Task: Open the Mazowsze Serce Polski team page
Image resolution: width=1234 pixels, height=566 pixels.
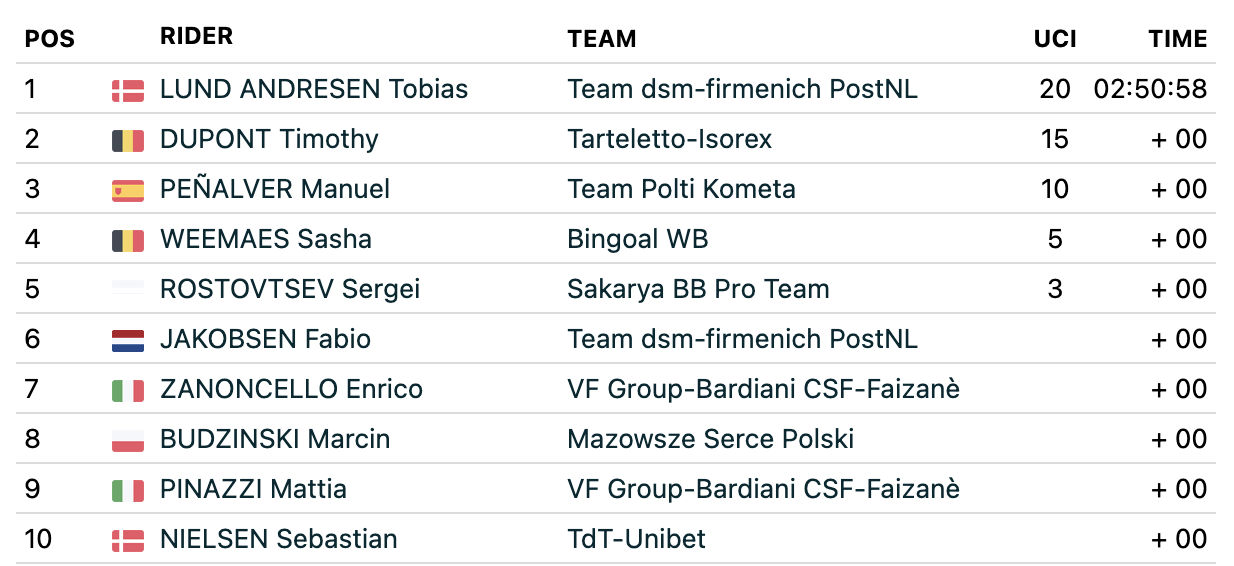Action: (711, 439)
